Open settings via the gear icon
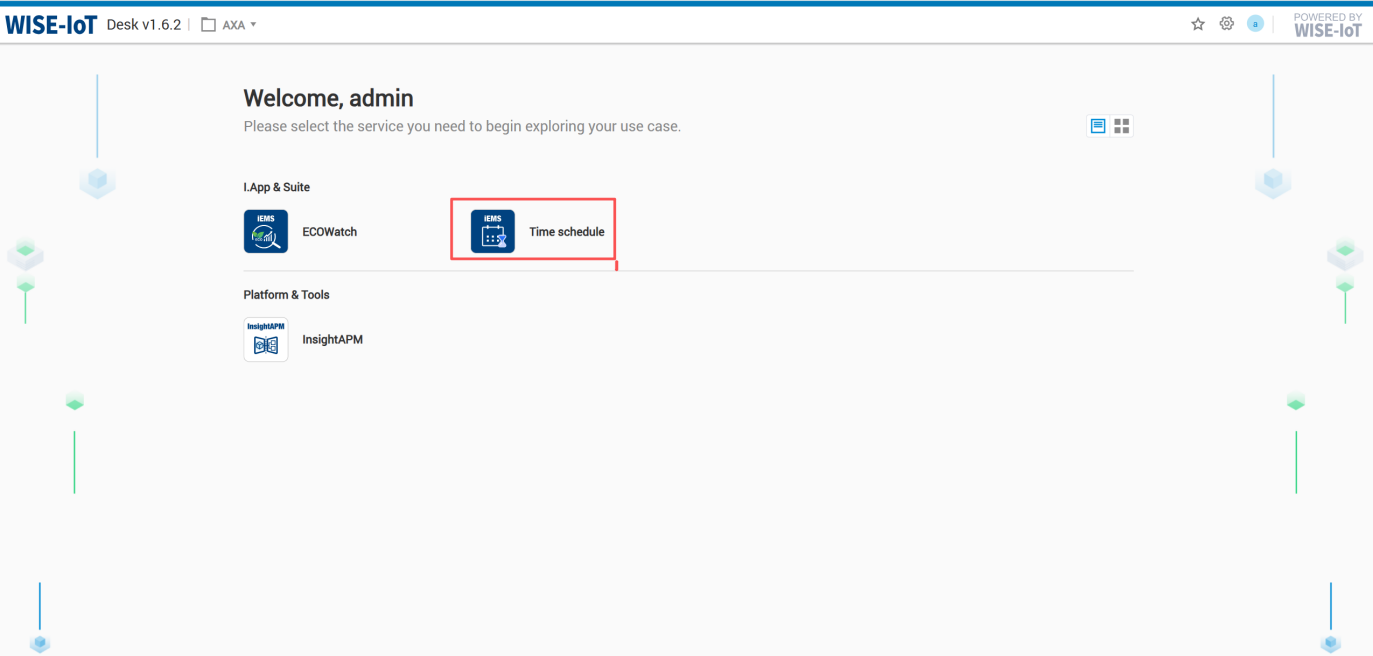 (1226, 24)
